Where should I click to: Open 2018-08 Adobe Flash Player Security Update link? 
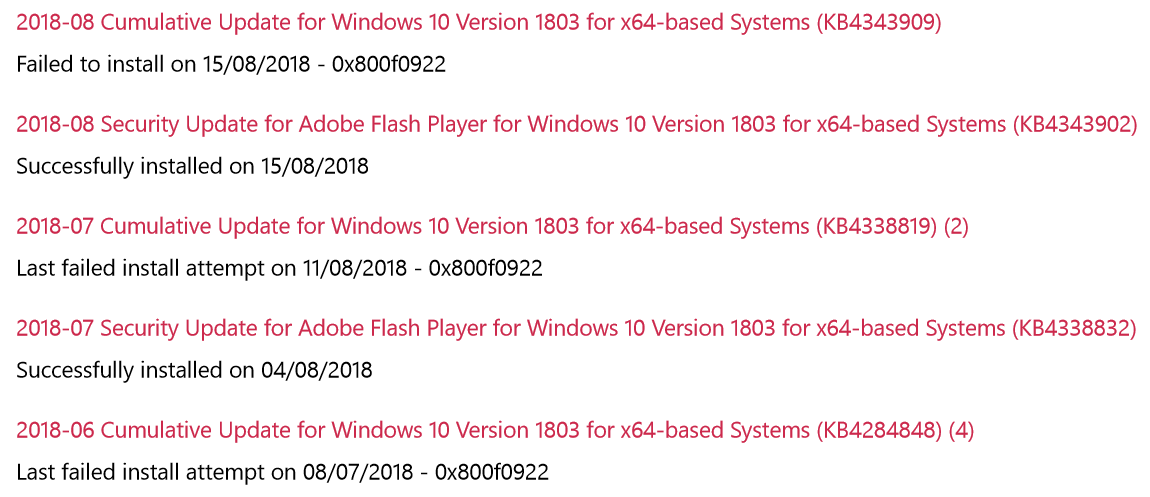(576, 125)
